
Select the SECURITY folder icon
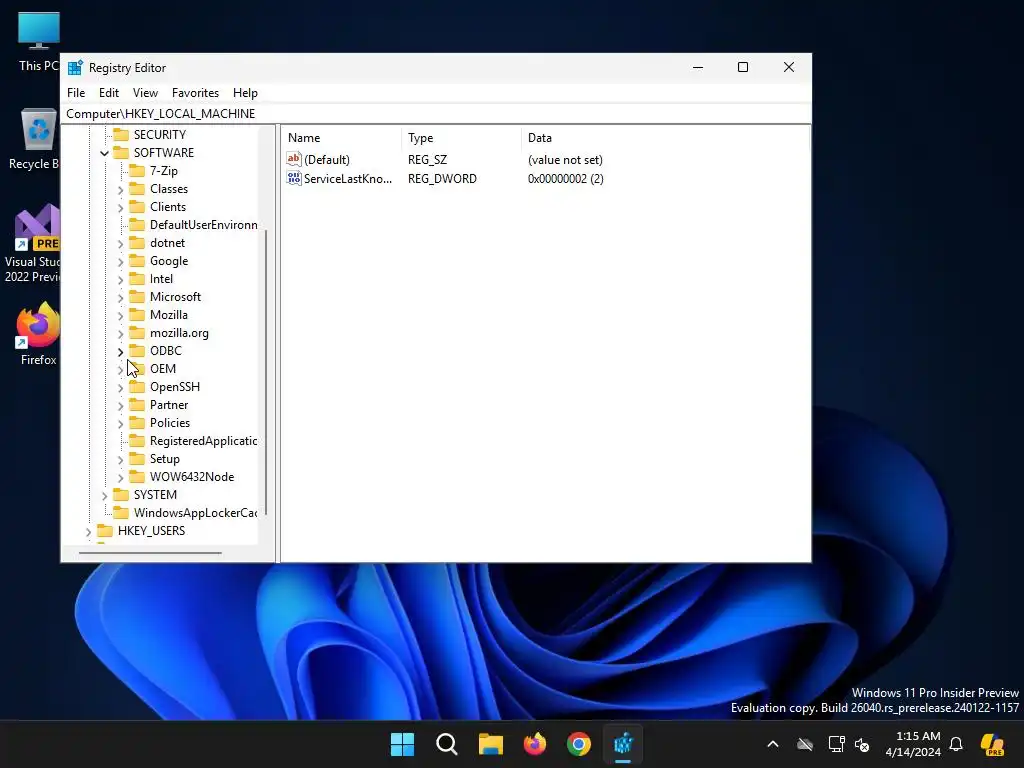click(121, 135)
